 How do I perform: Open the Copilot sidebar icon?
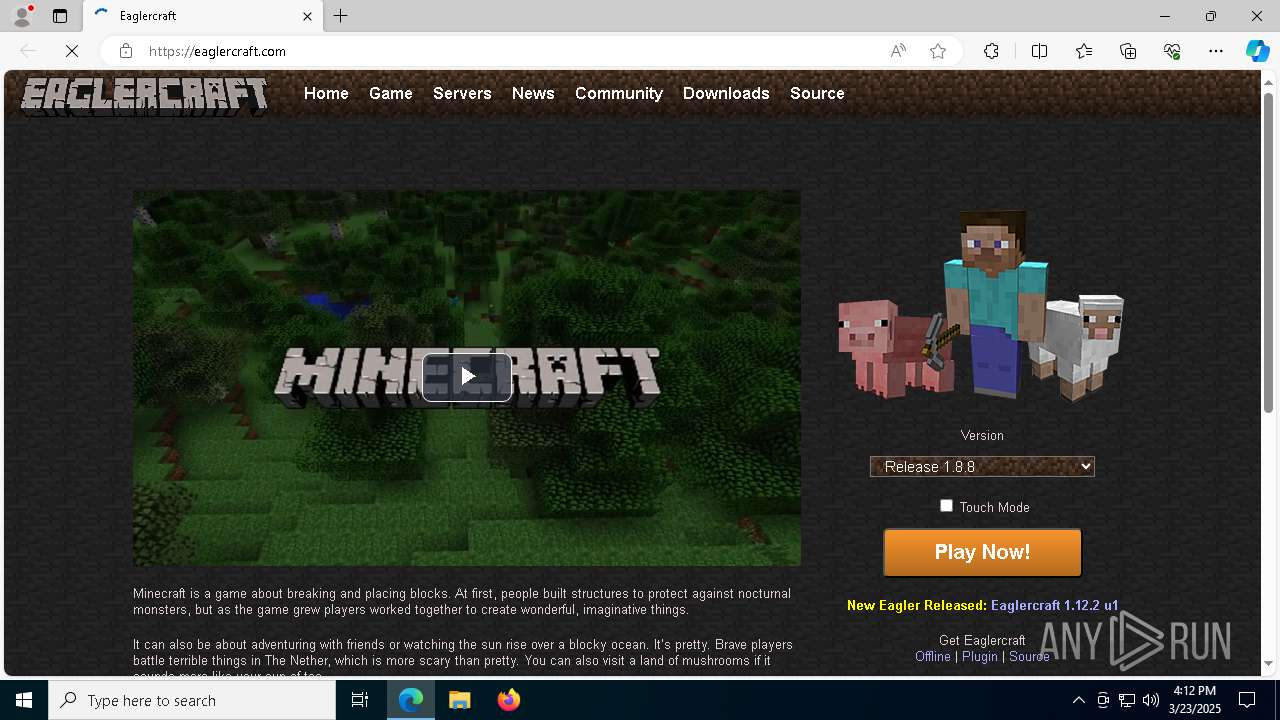[1257, 51]
